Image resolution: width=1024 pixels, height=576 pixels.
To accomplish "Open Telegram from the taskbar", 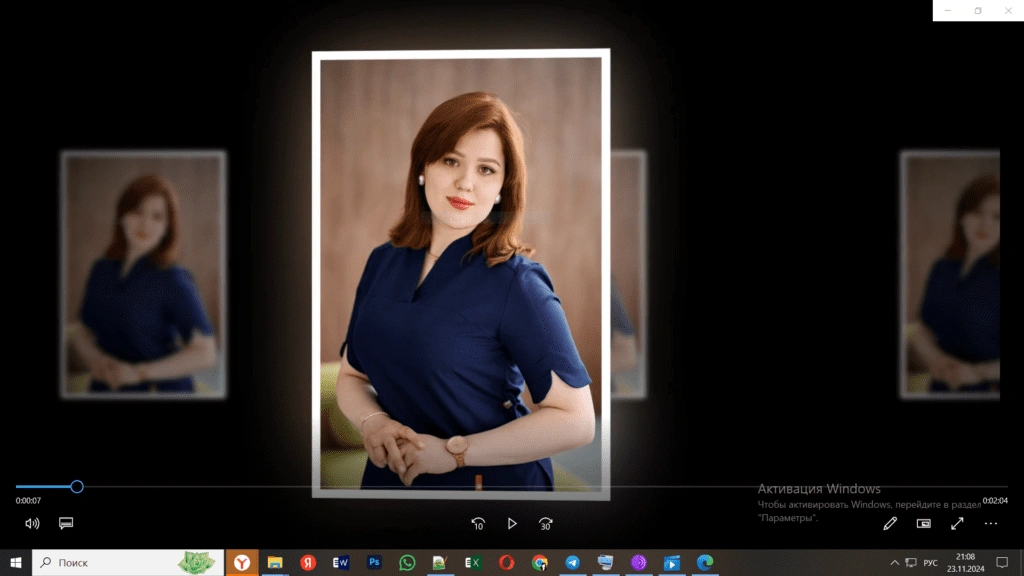I will (572, 563).
